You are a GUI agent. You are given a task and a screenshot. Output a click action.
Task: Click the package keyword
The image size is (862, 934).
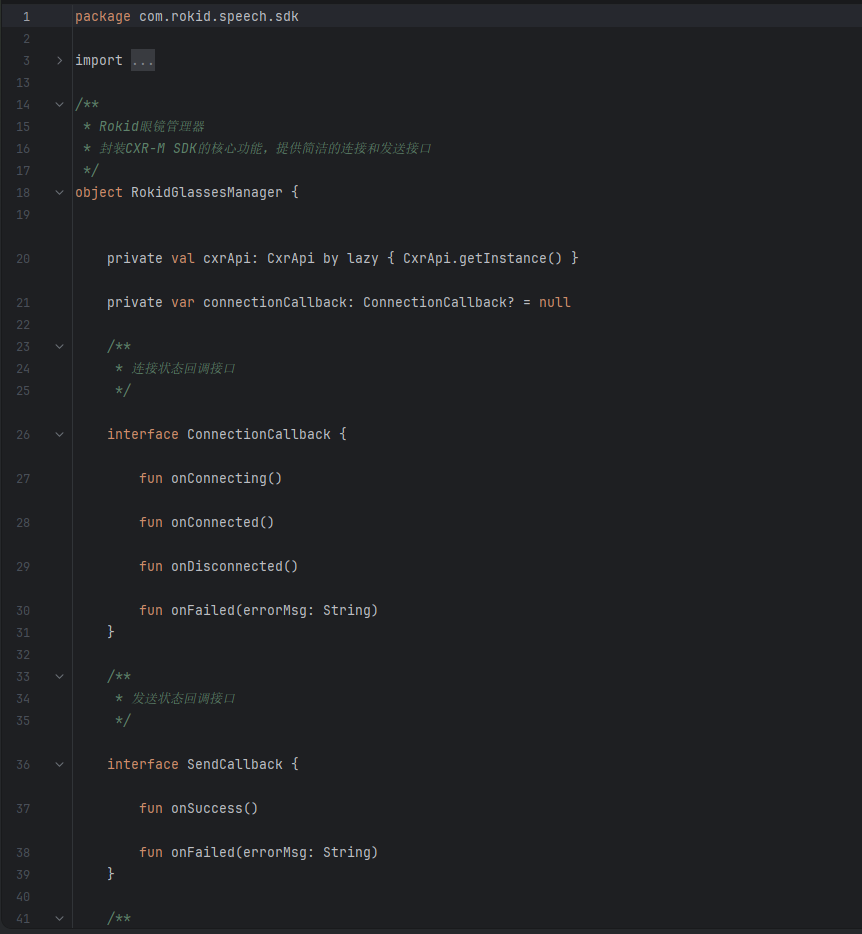(x=102, y=17)
